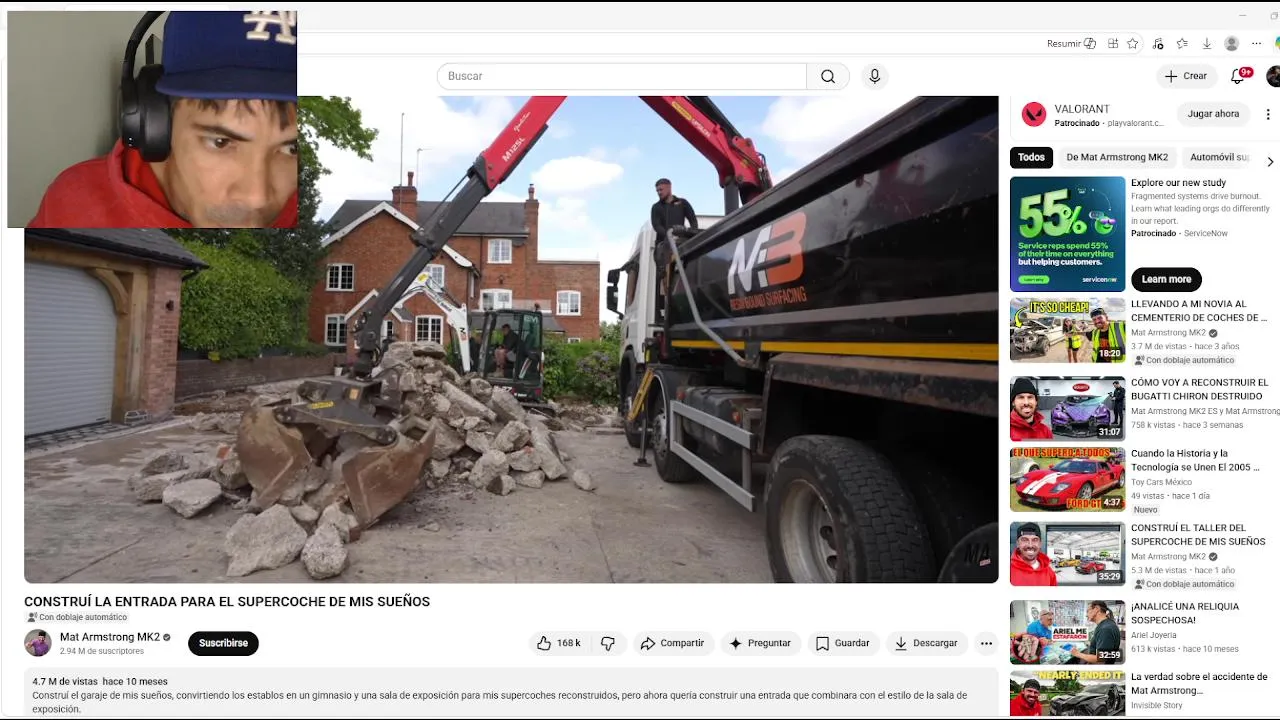
Task: Add page to favorites star icon
Action: (x=1132, y=44)
